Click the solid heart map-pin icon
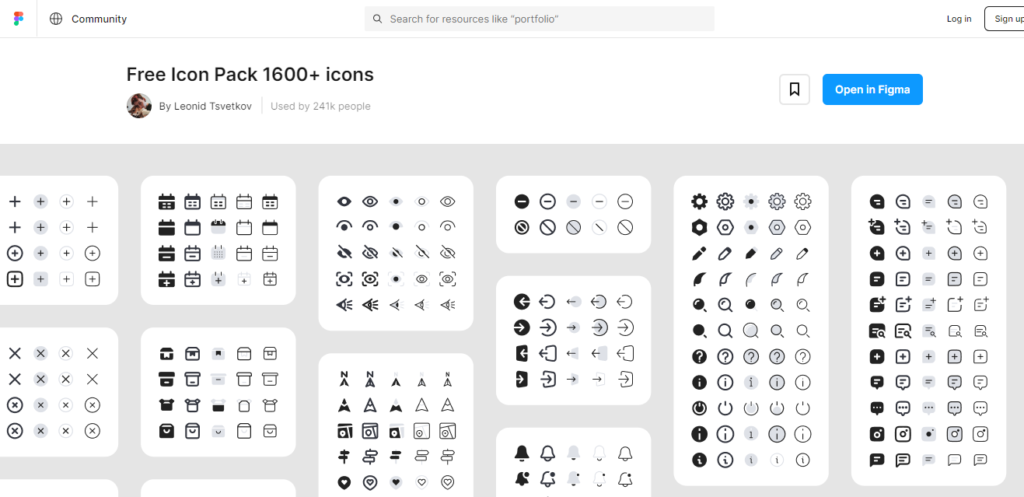1024x497 pixels. pyautogui.click(x=344, y=483)
